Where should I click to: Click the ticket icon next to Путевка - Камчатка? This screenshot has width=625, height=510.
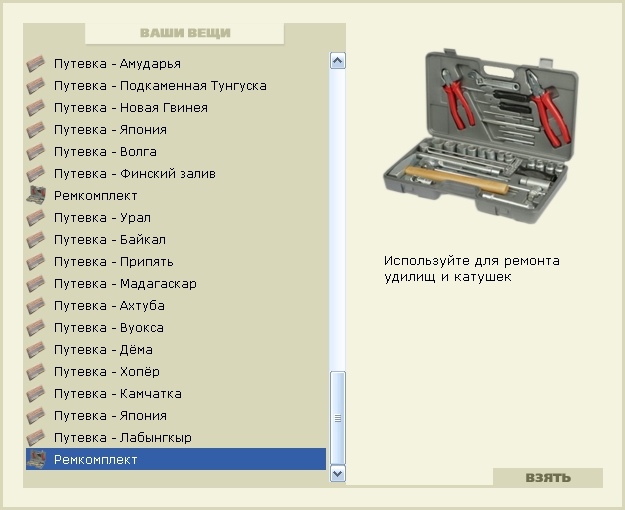pyautogui.click(x=36, y=394)
